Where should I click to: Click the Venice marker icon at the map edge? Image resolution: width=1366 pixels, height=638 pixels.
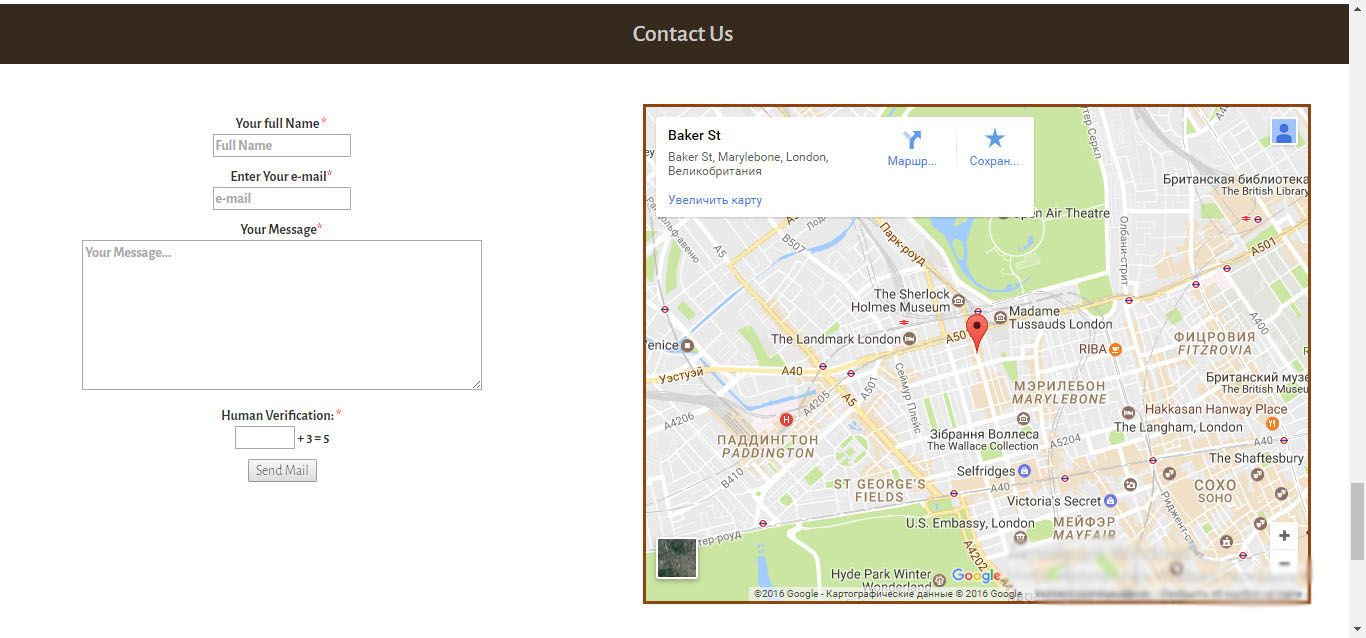point(688,345)
